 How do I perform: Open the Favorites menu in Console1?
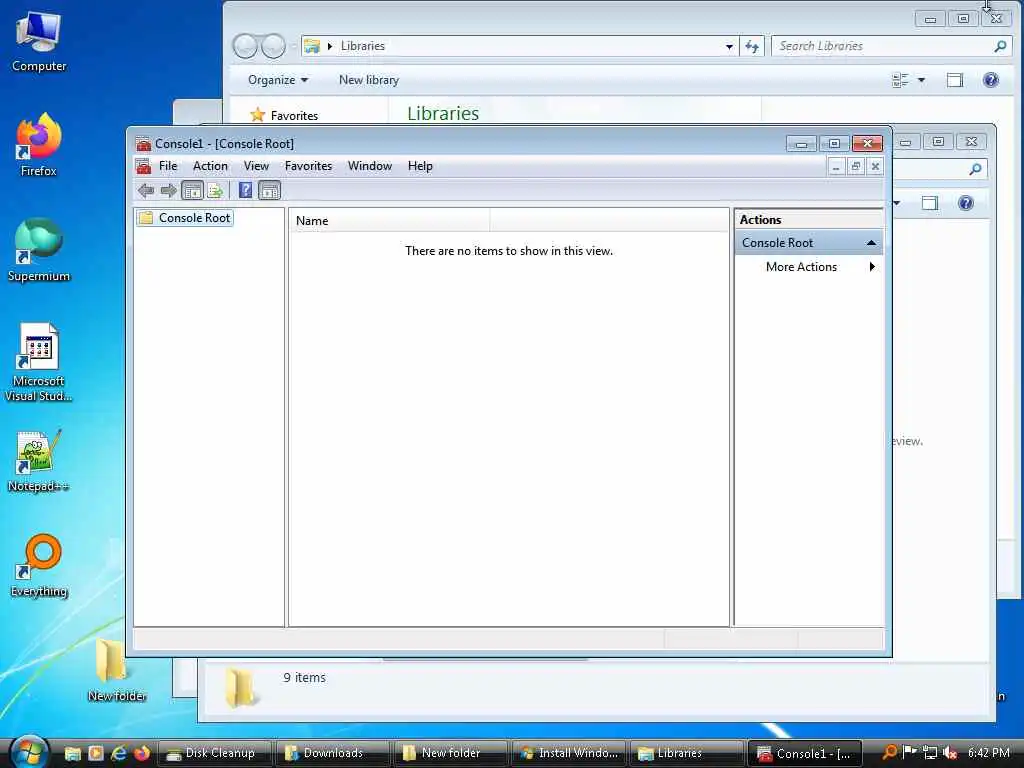(x=308, y=166)
